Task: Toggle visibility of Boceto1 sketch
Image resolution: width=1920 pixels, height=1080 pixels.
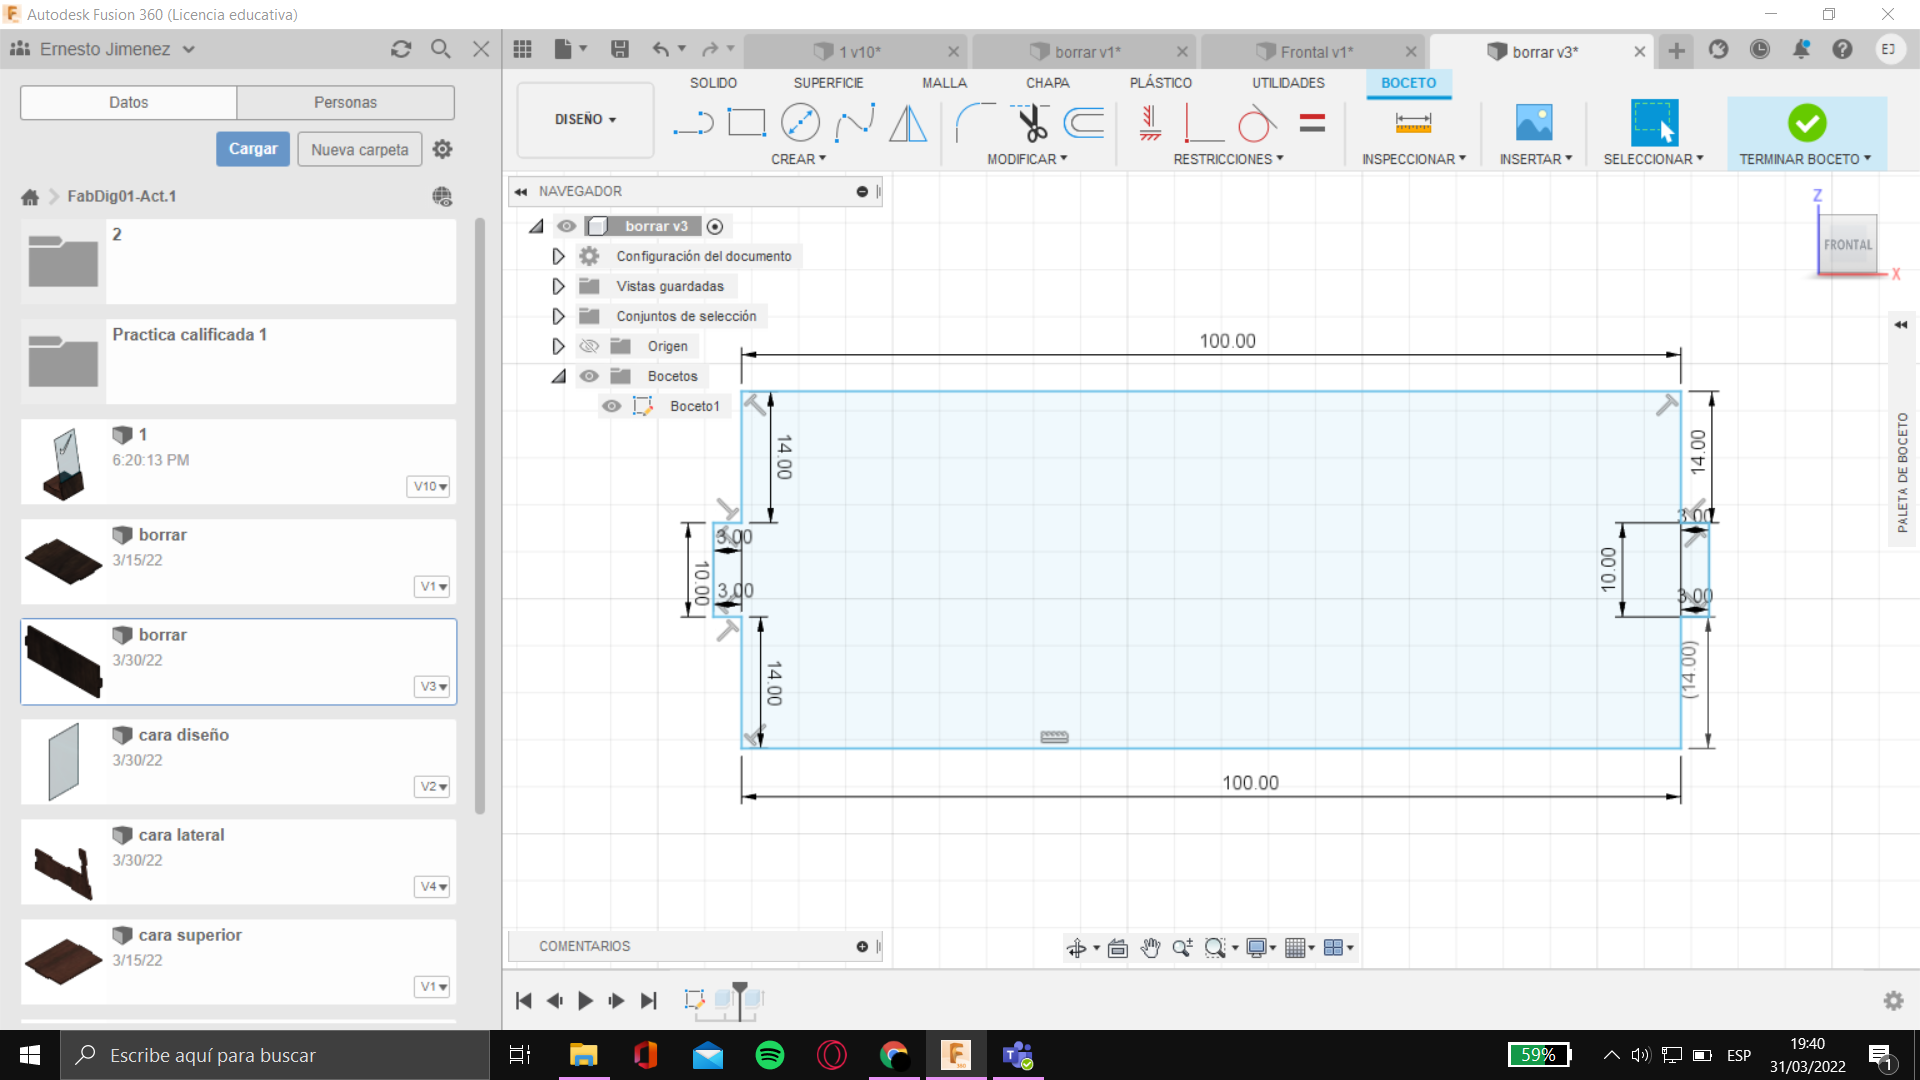Action: click(x=612, y=406)
